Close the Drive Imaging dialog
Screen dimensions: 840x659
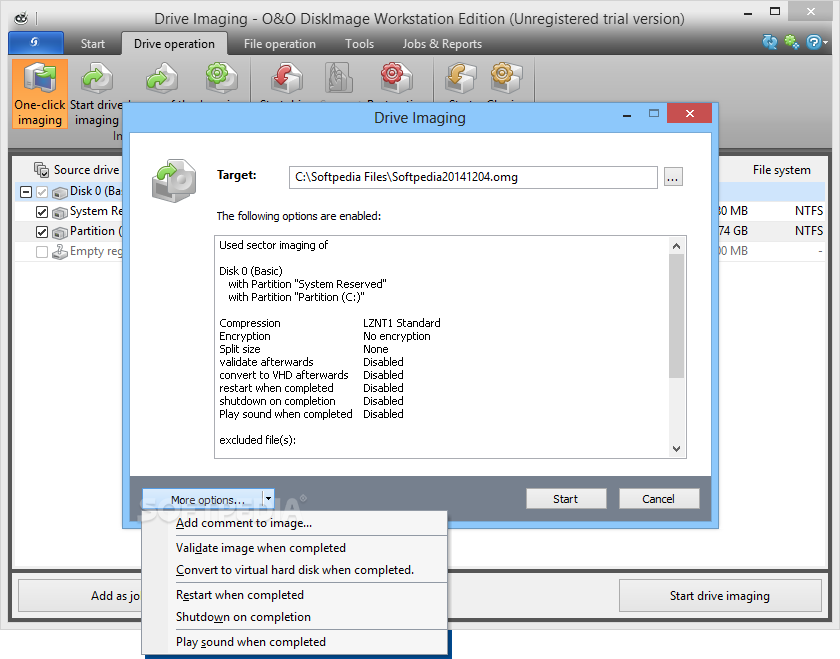(689, 114)
